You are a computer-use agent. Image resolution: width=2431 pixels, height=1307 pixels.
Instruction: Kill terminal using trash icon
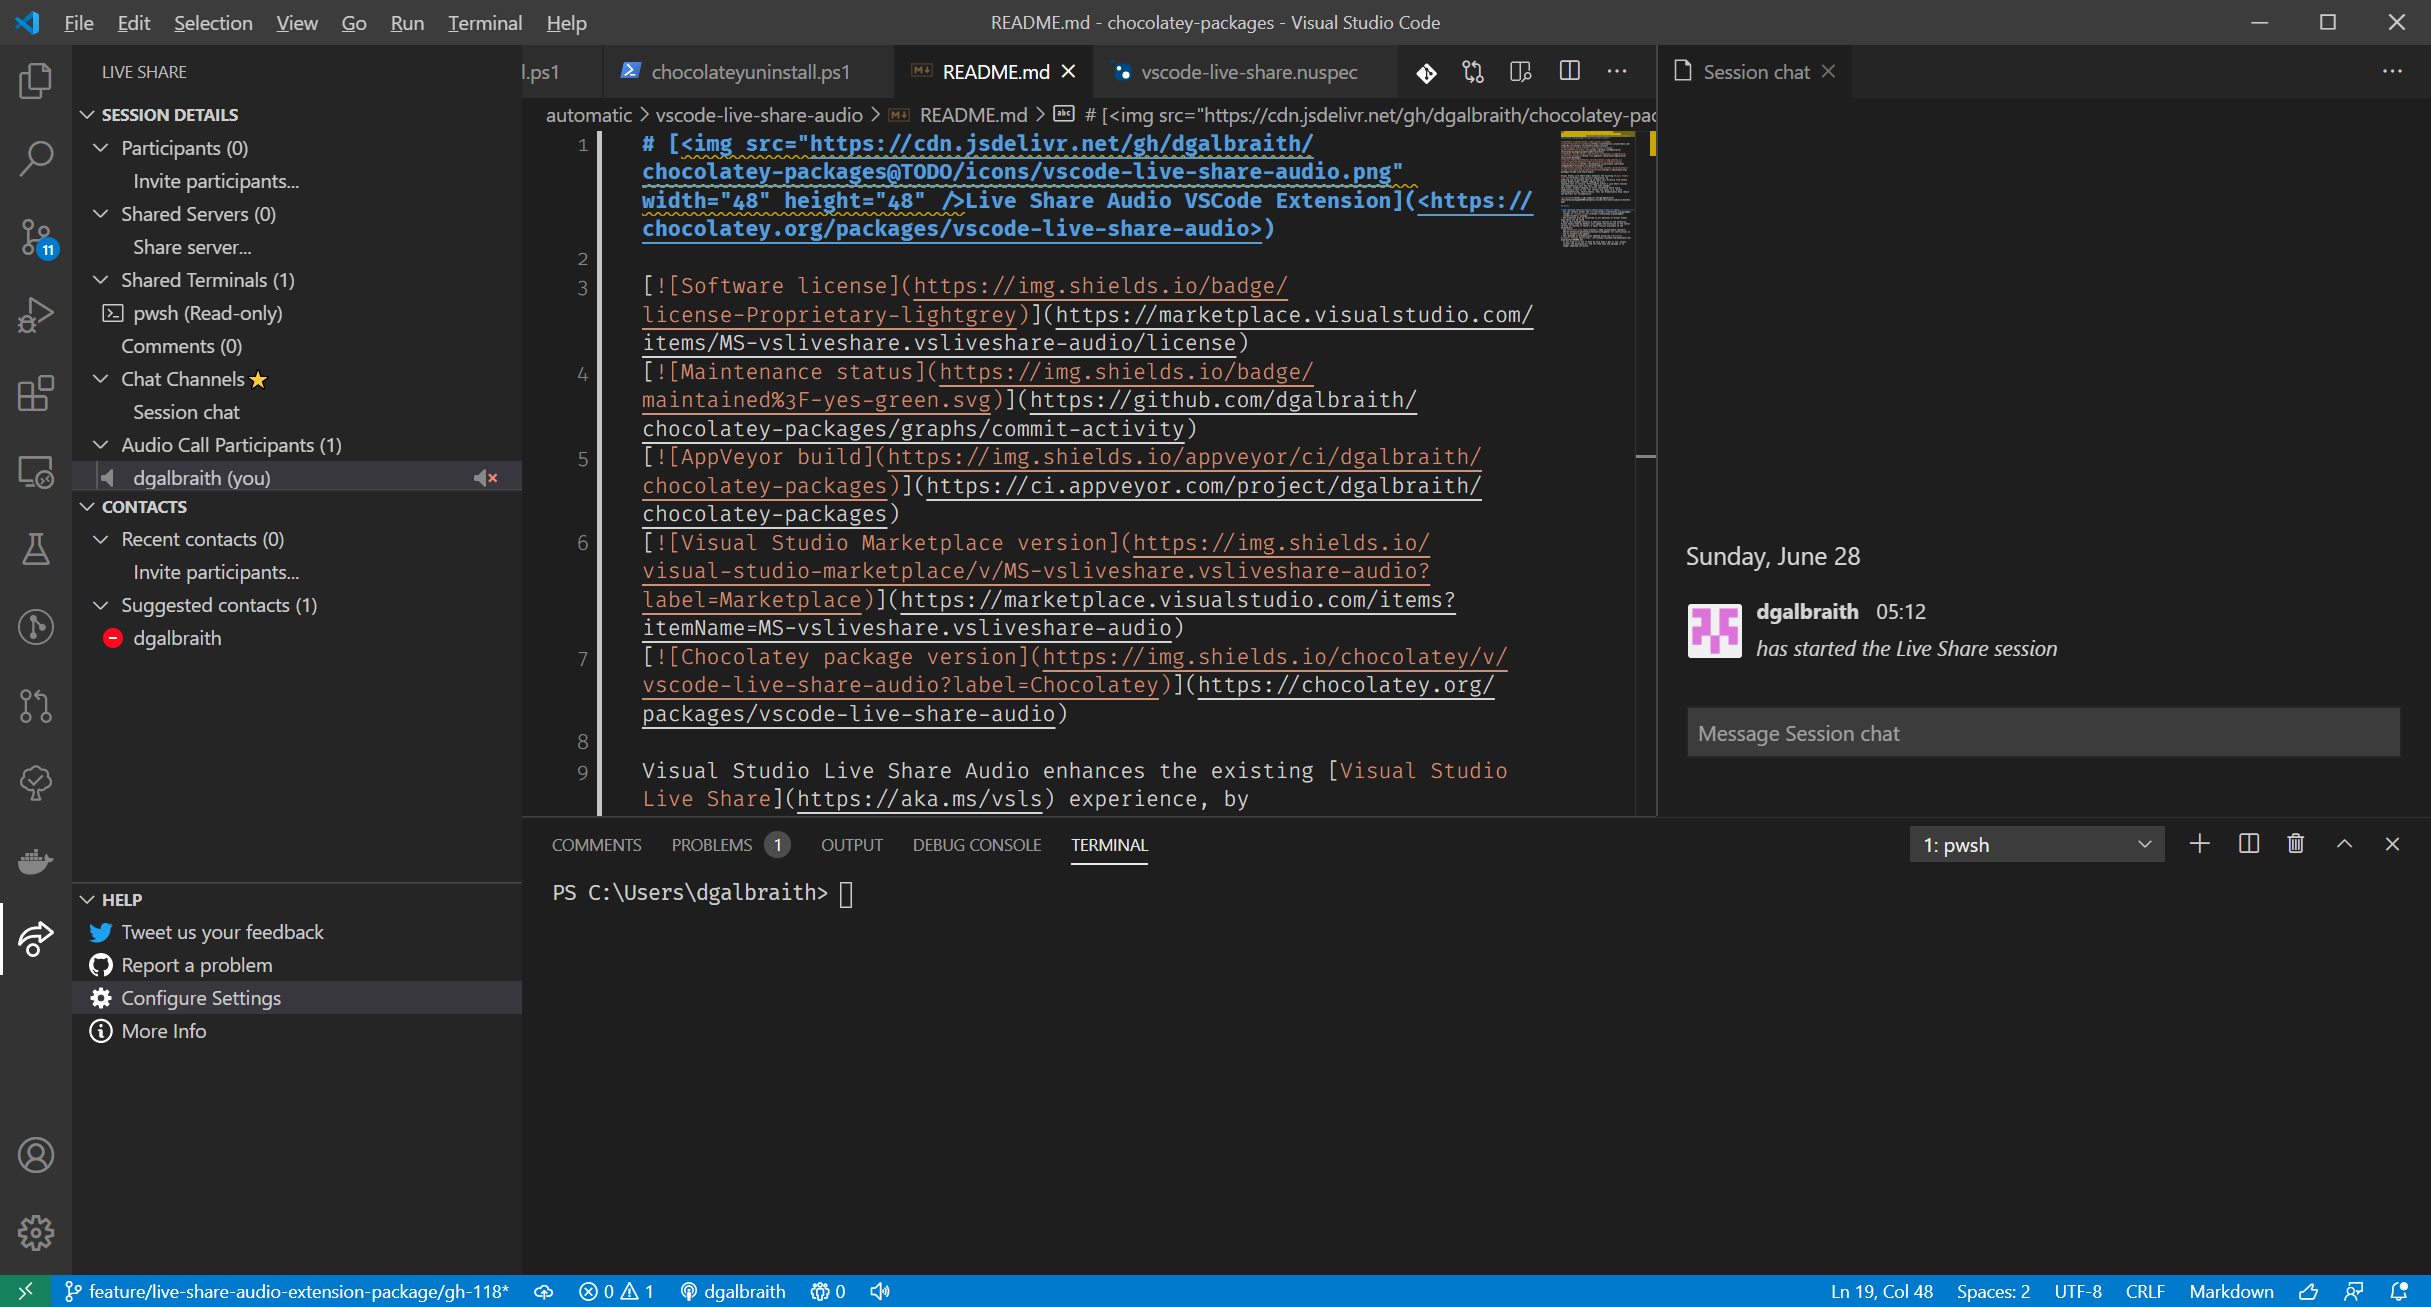coord(2296,844)
